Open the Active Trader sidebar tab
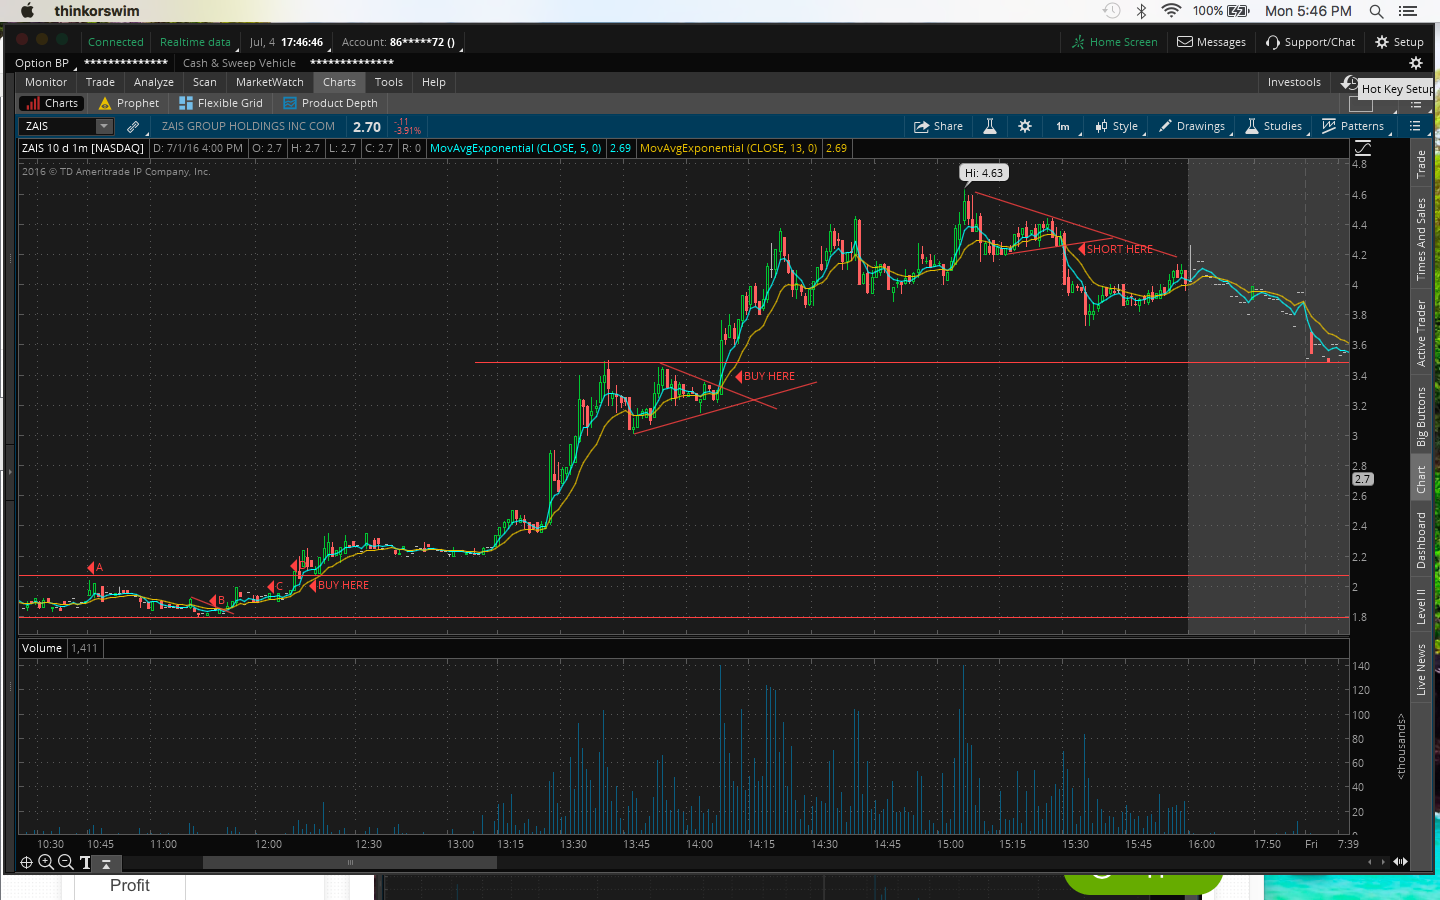Image resolution: width=1440 pixels, height=900 pixels. 1421,333
